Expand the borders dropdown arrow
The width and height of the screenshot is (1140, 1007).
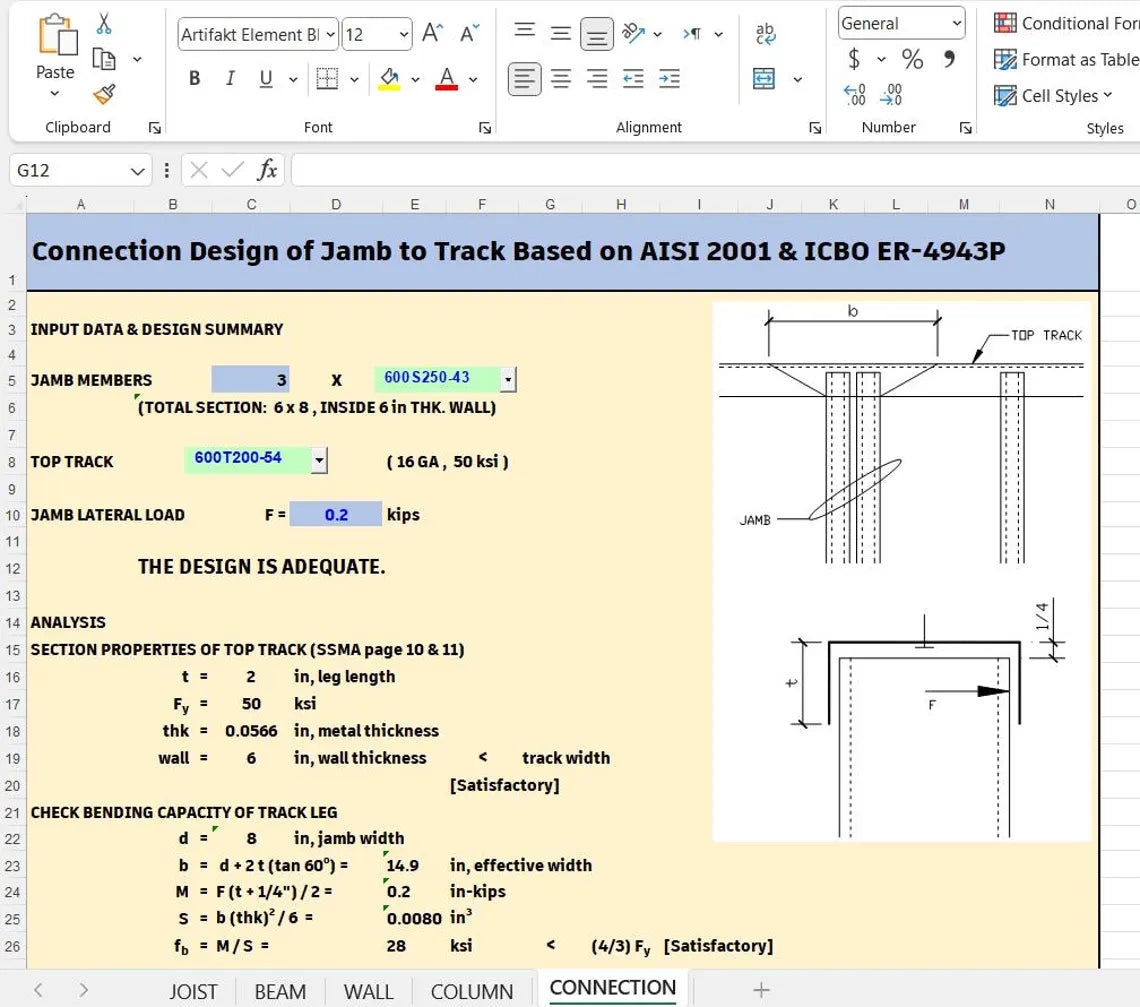[x=354, y=79]
